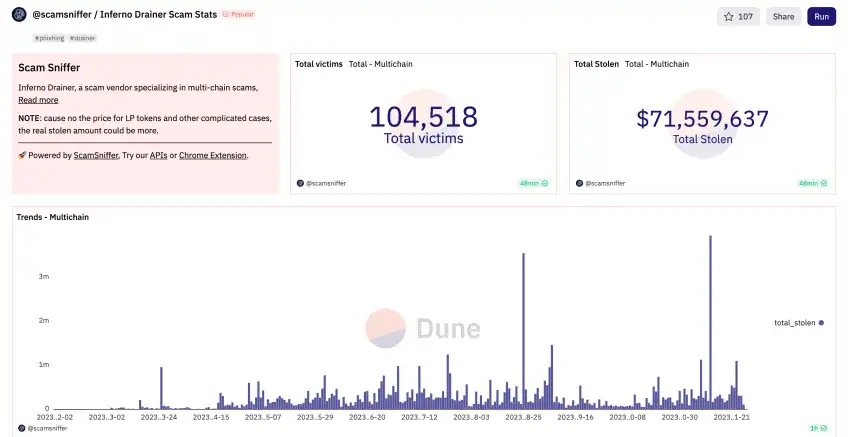Click avatar icon in Total victims panel footer
848x437 pixels.
(300, 183)
